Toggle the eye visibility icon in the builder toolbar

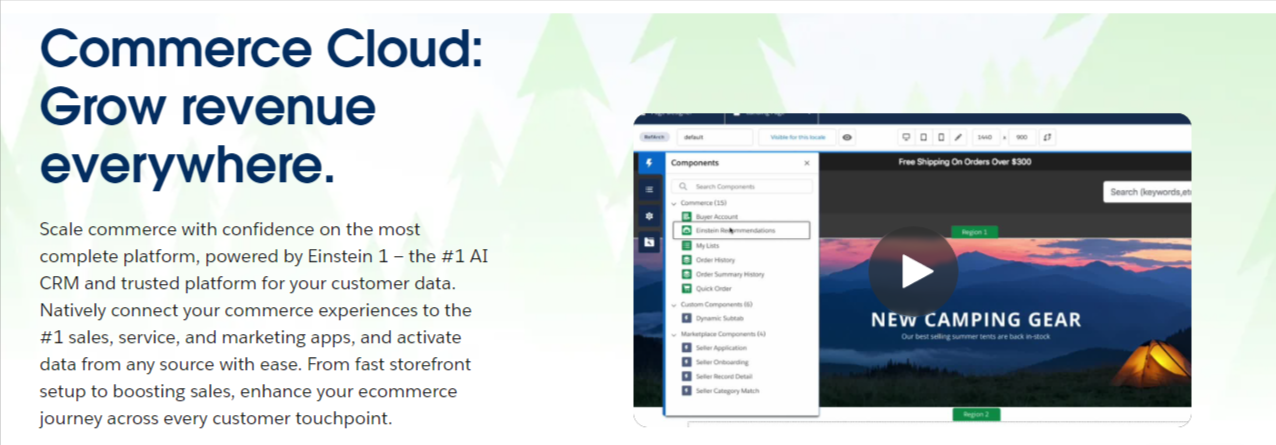(x=847, y=137)
